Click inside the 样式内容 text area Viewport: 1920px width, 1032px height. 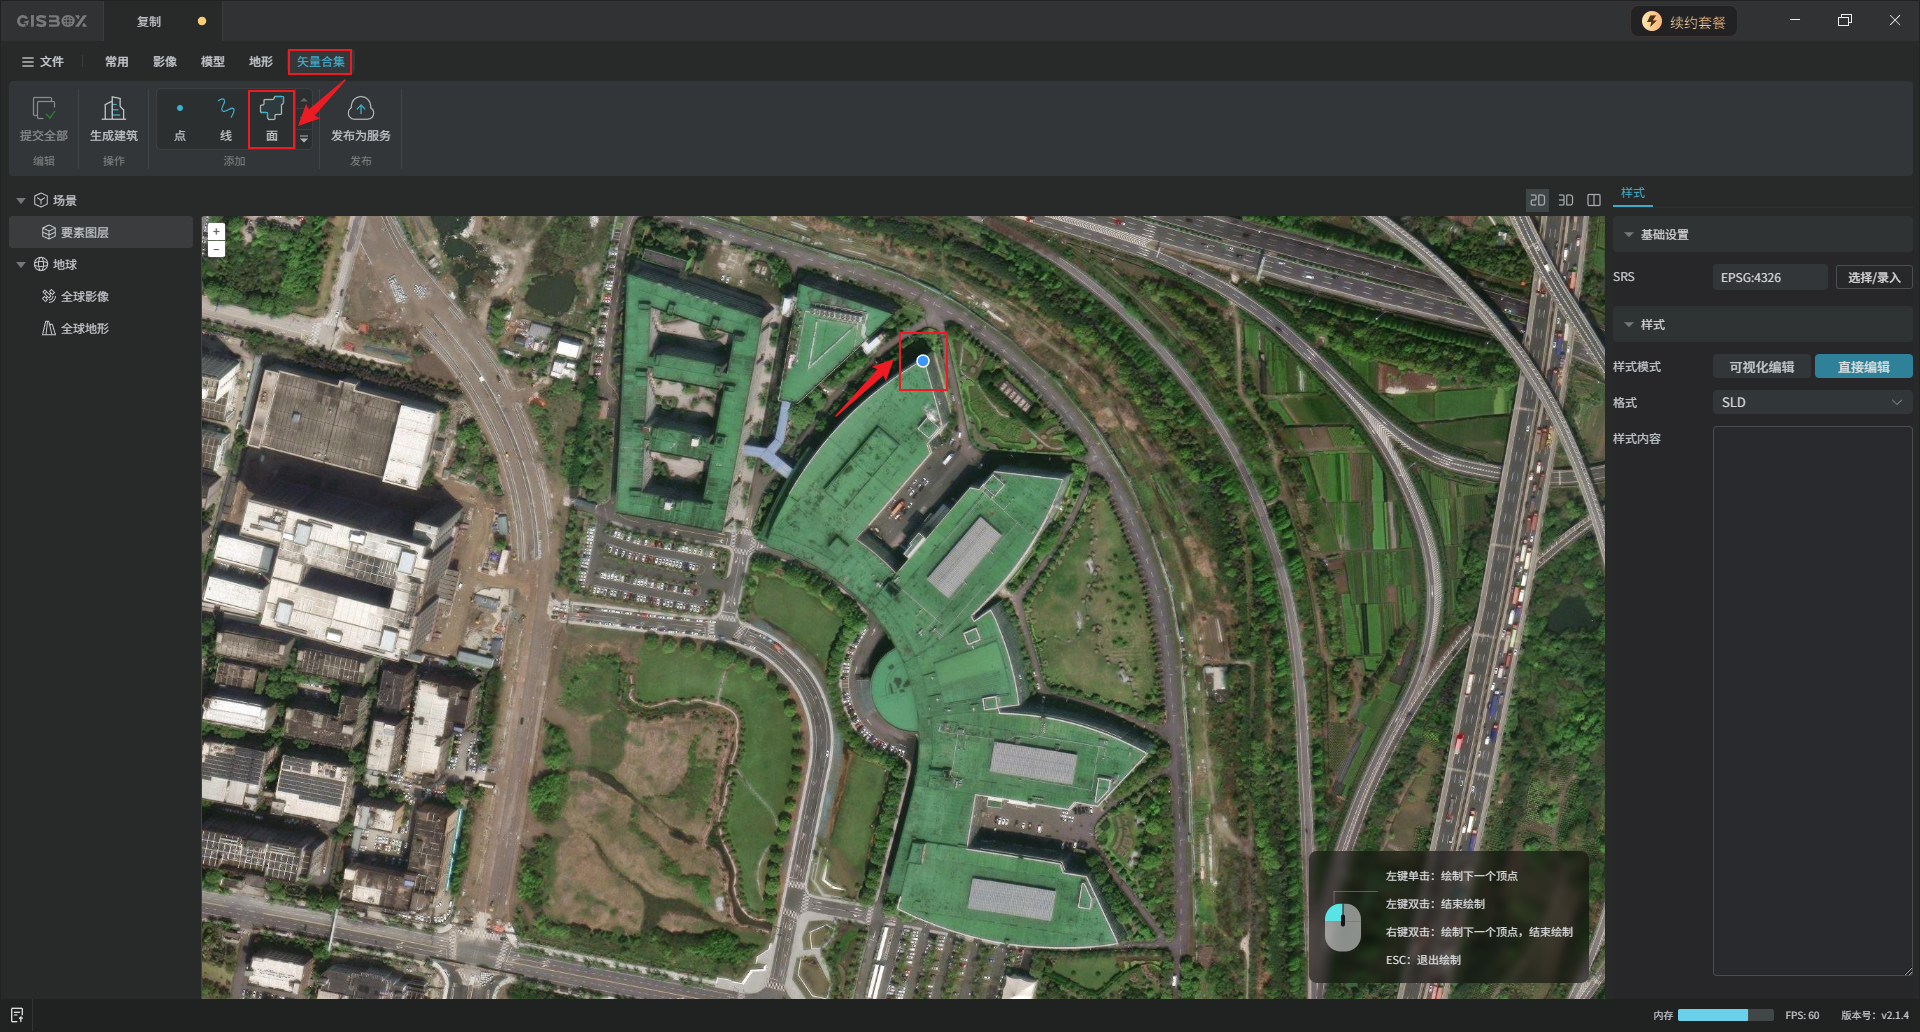1811,700
